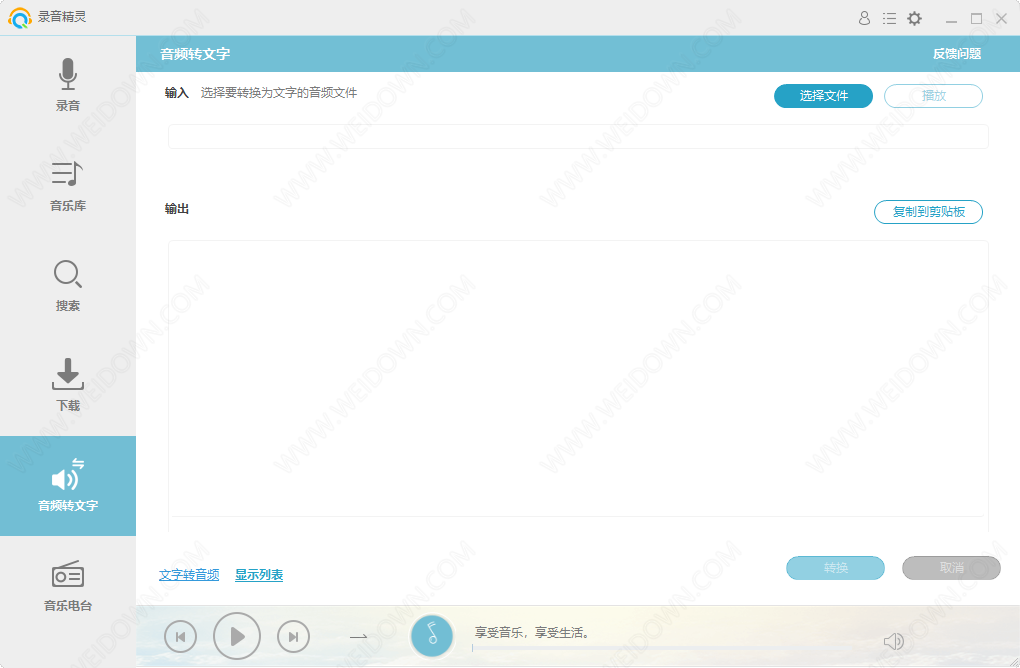Click the 选择文件 button

(x=823, y=96)
